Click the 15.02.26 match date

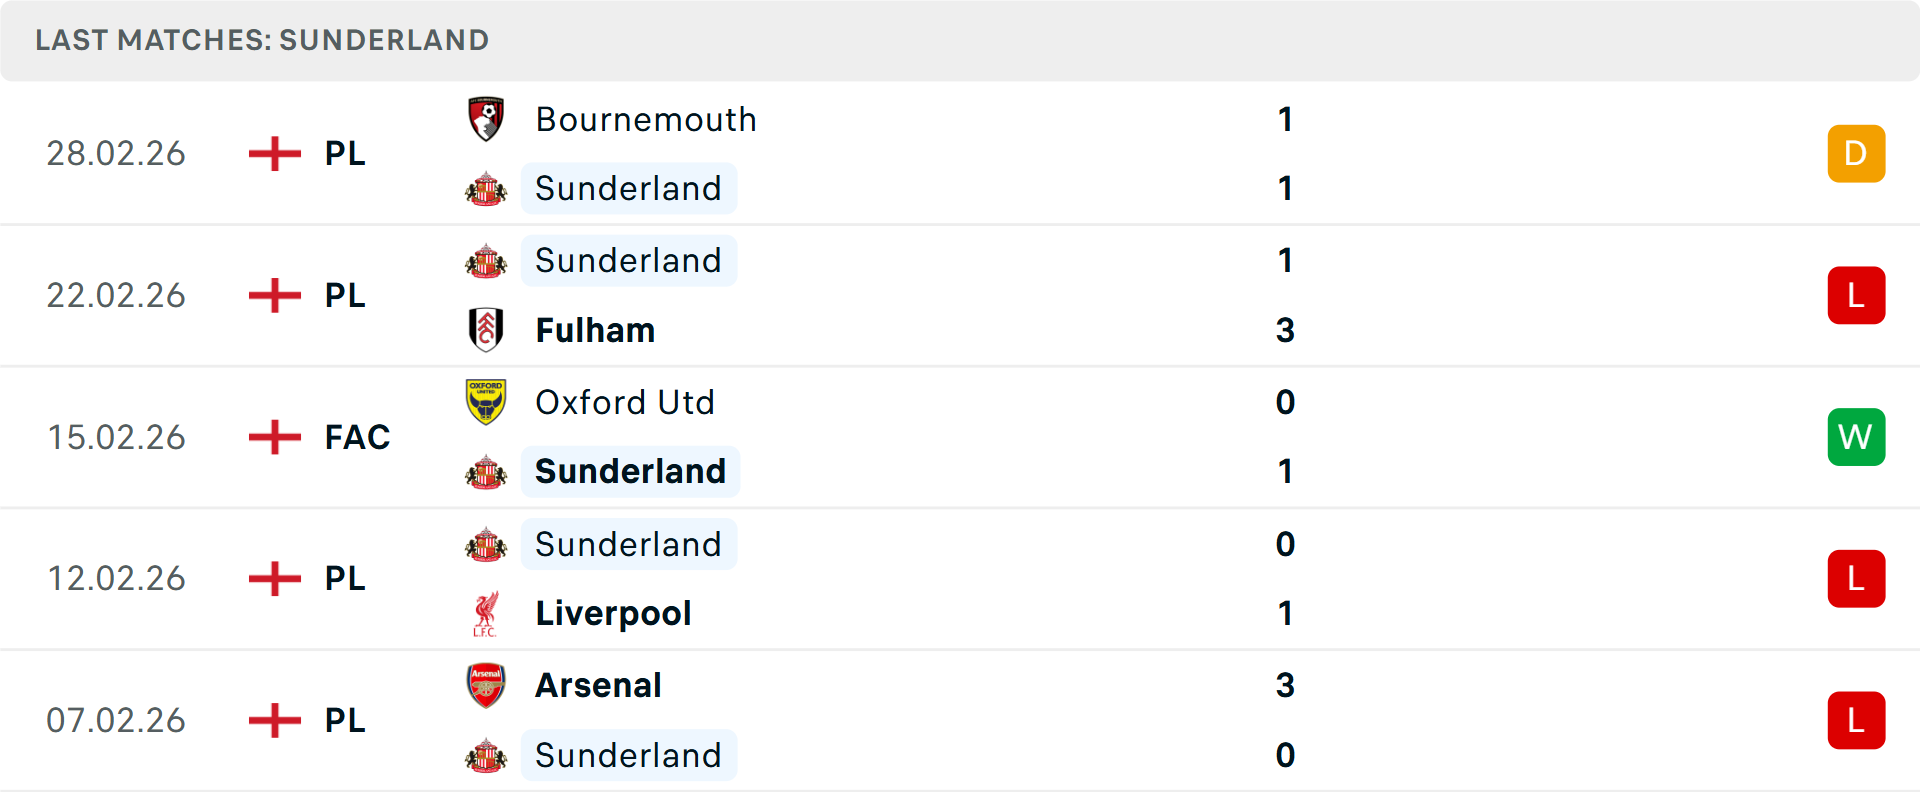[116, 437]
